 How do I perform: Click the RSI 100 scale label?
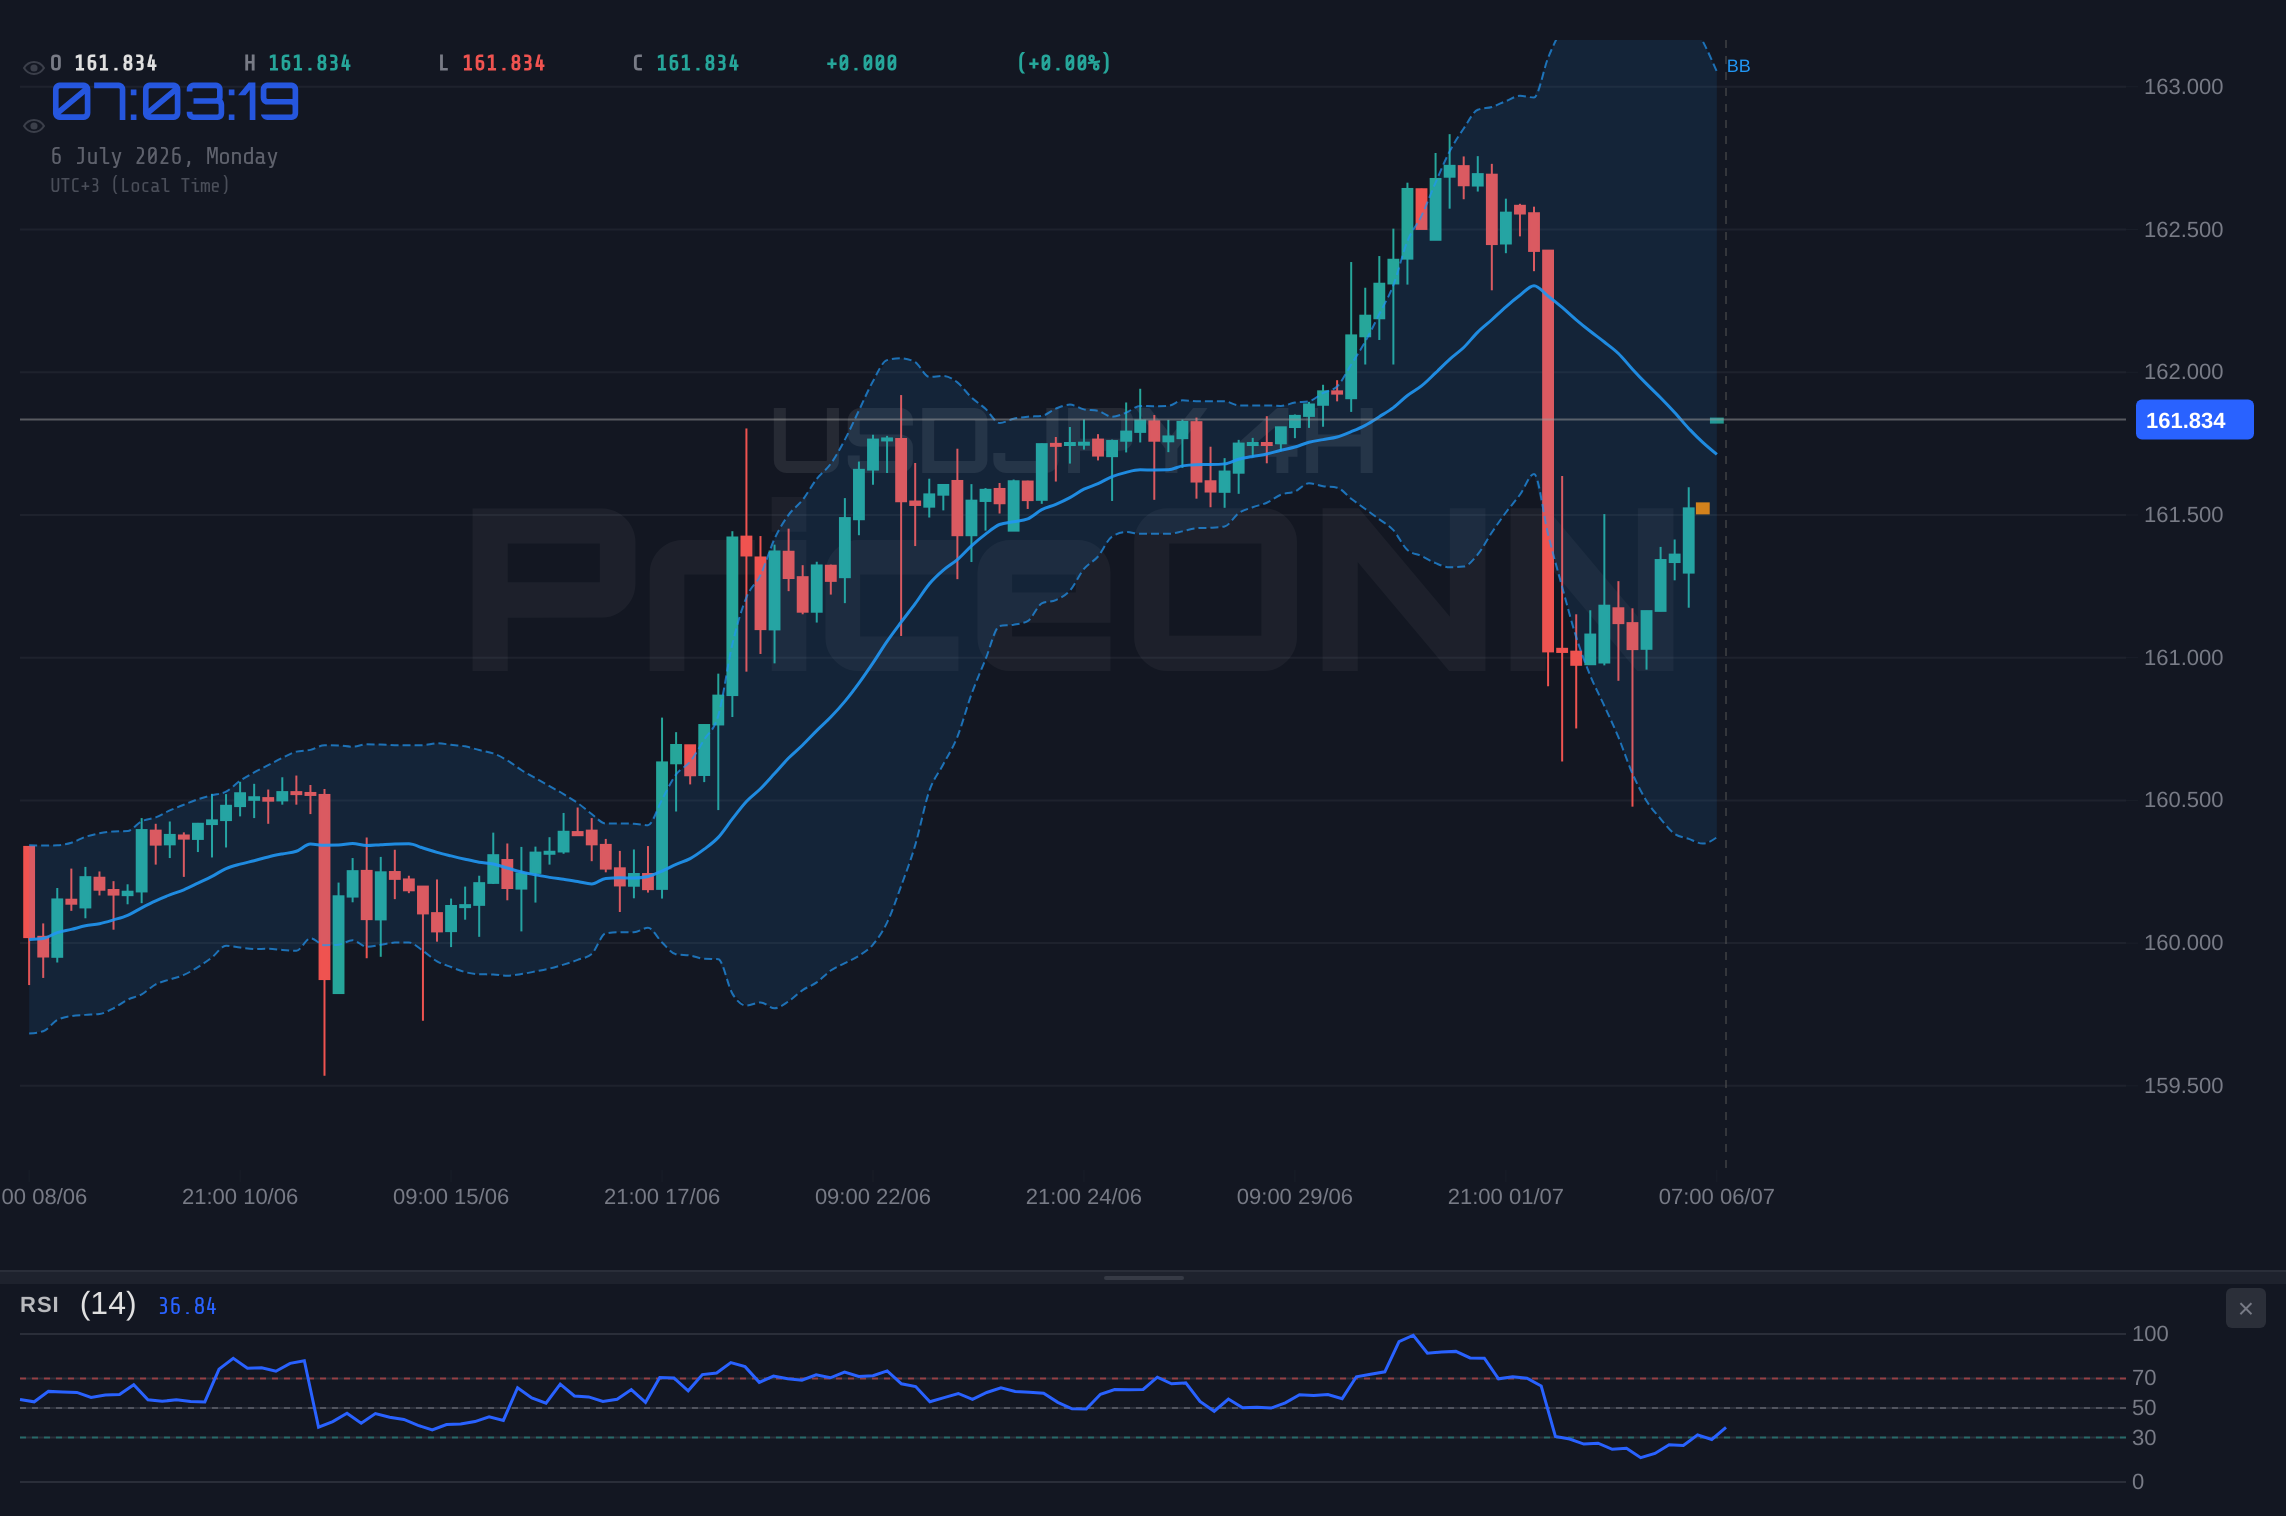[2150, 1334]
